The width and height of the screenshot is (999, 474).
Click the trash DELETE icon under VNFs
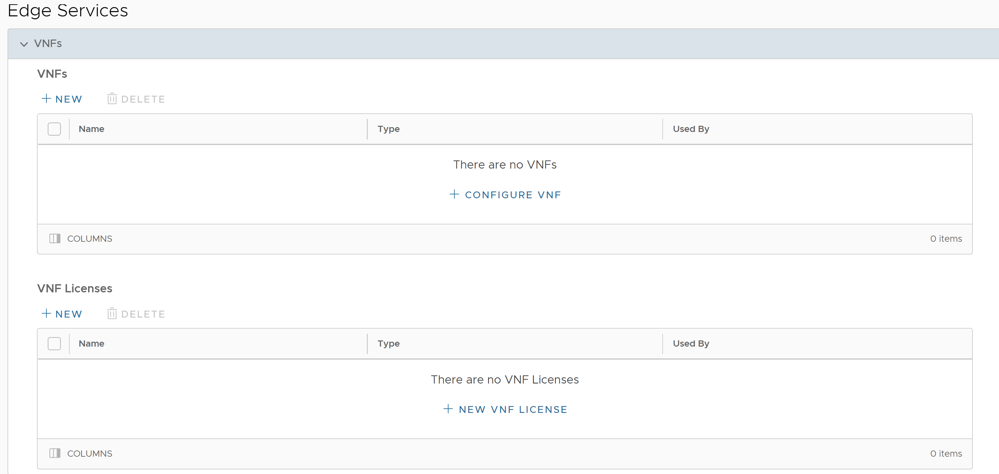[x=112, y=99]
